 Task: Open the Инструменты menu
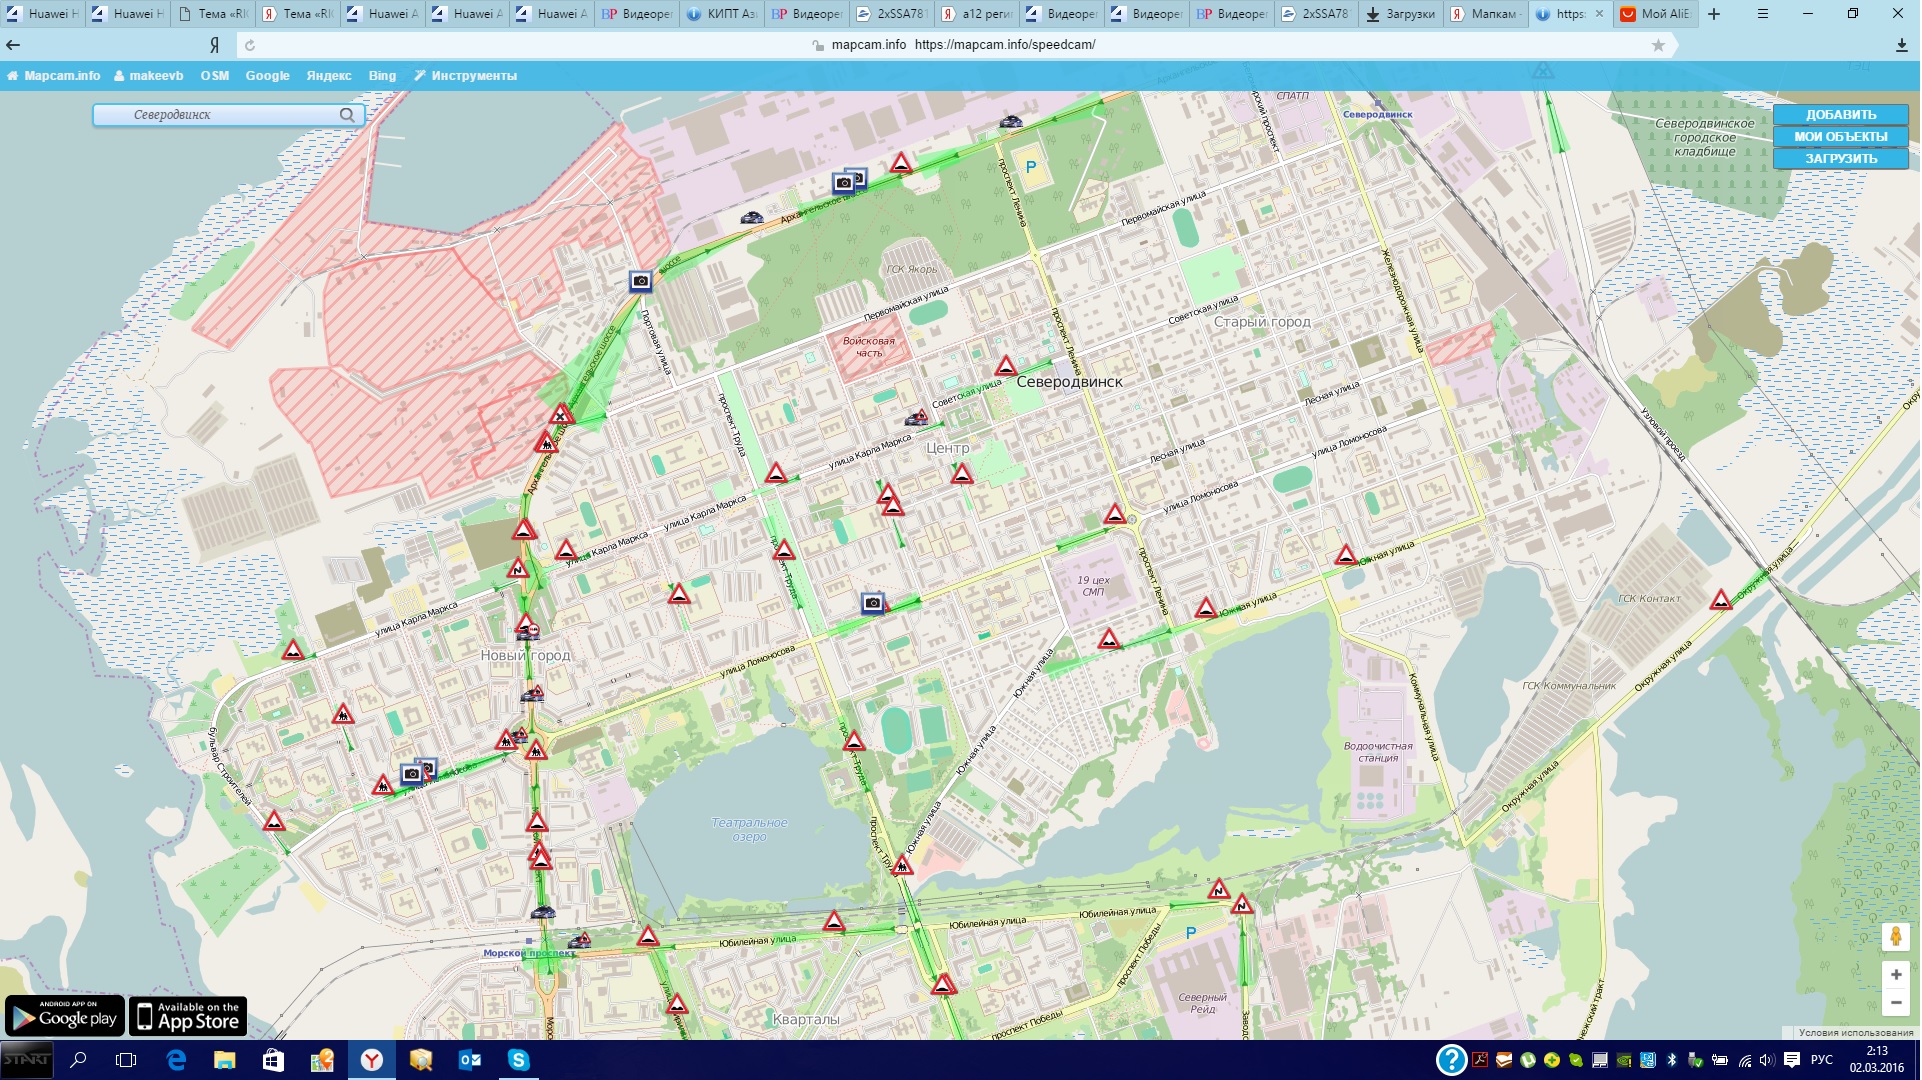tap(465, 76)
